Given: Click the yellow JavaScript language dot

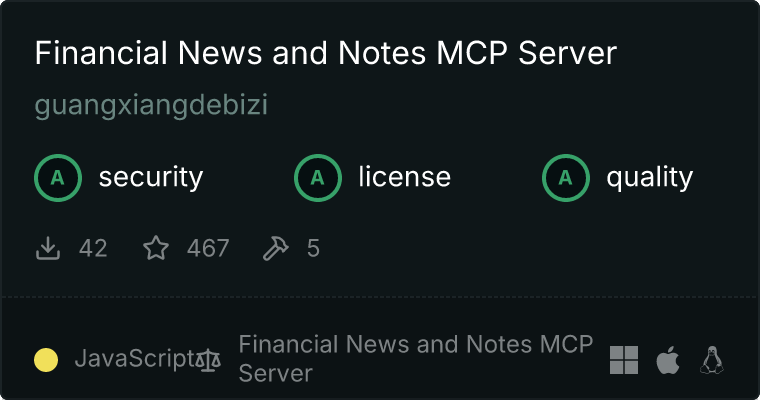Looking at the screenshot, I should [46, 360].
